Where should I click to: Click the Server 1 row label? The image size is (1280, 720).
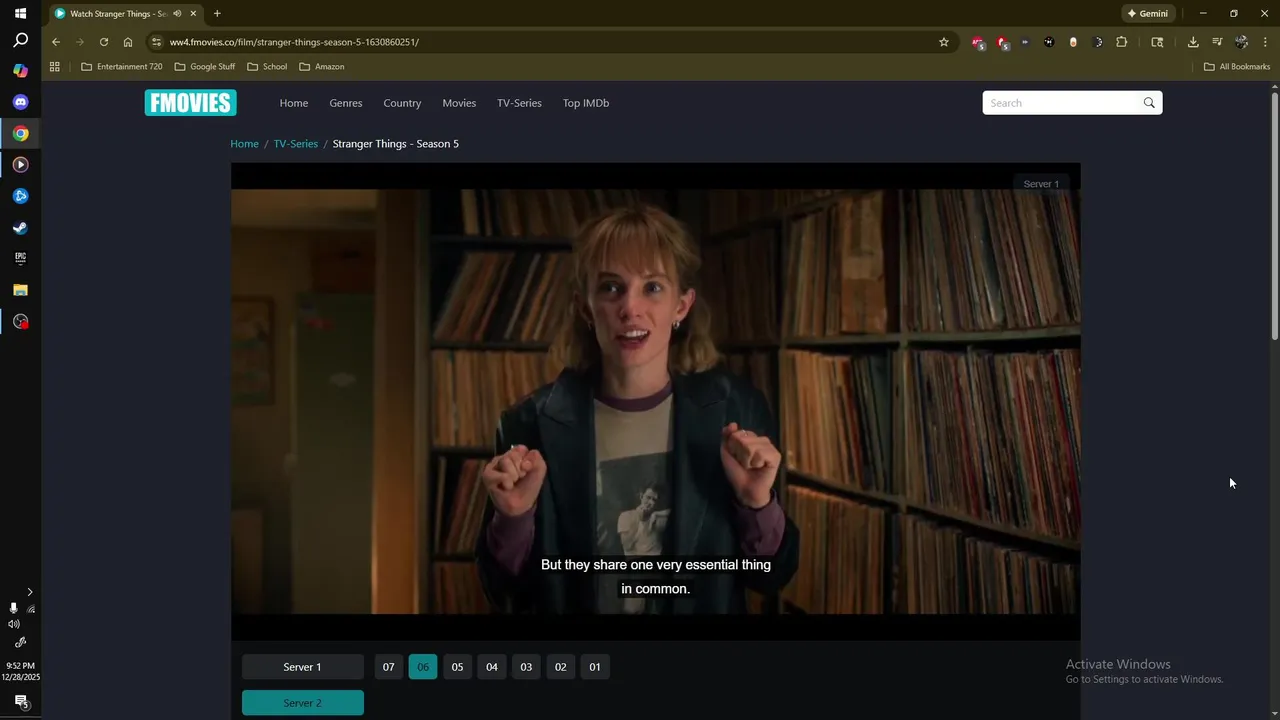(303, 667)
